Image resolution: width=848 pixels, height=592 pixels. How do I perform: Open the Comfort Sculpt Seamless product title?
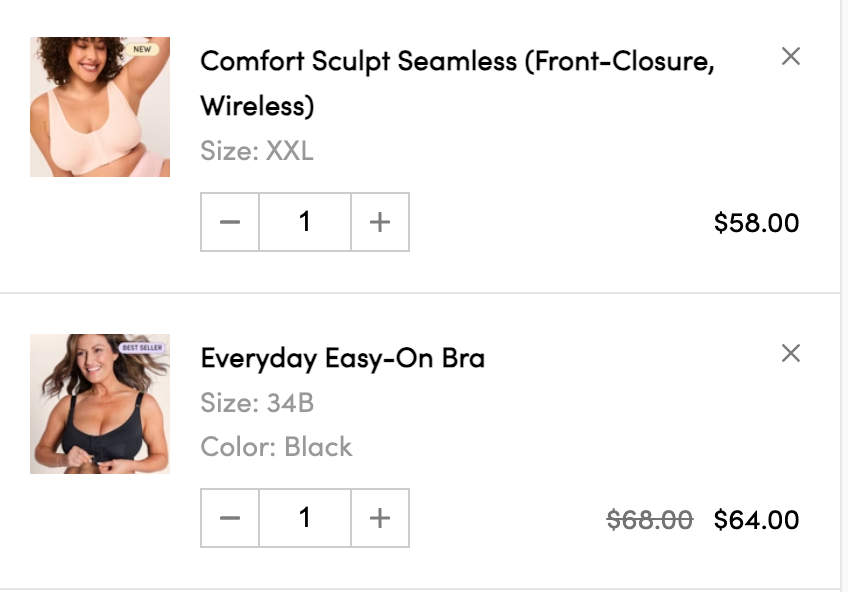coord(458,83)
